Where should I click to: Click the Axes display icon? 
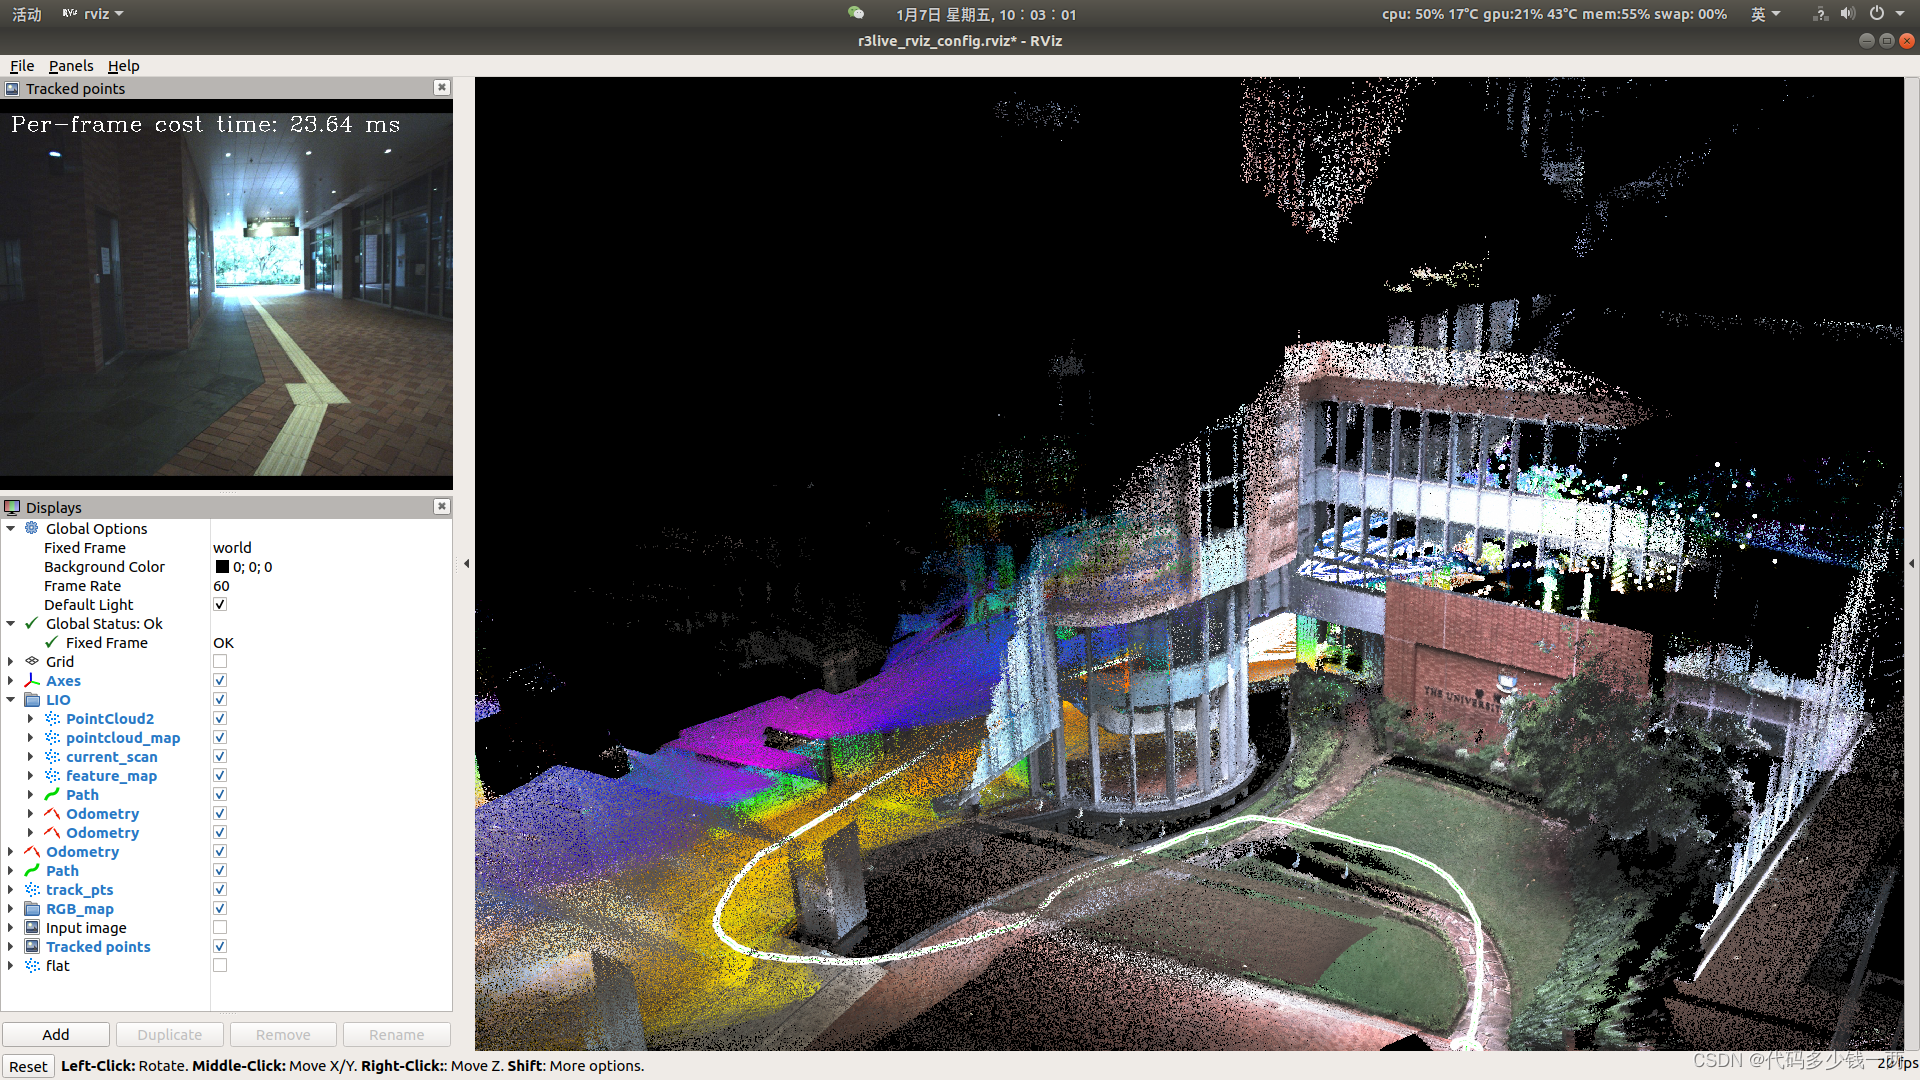pyautogui.click(x=32, y=680)
